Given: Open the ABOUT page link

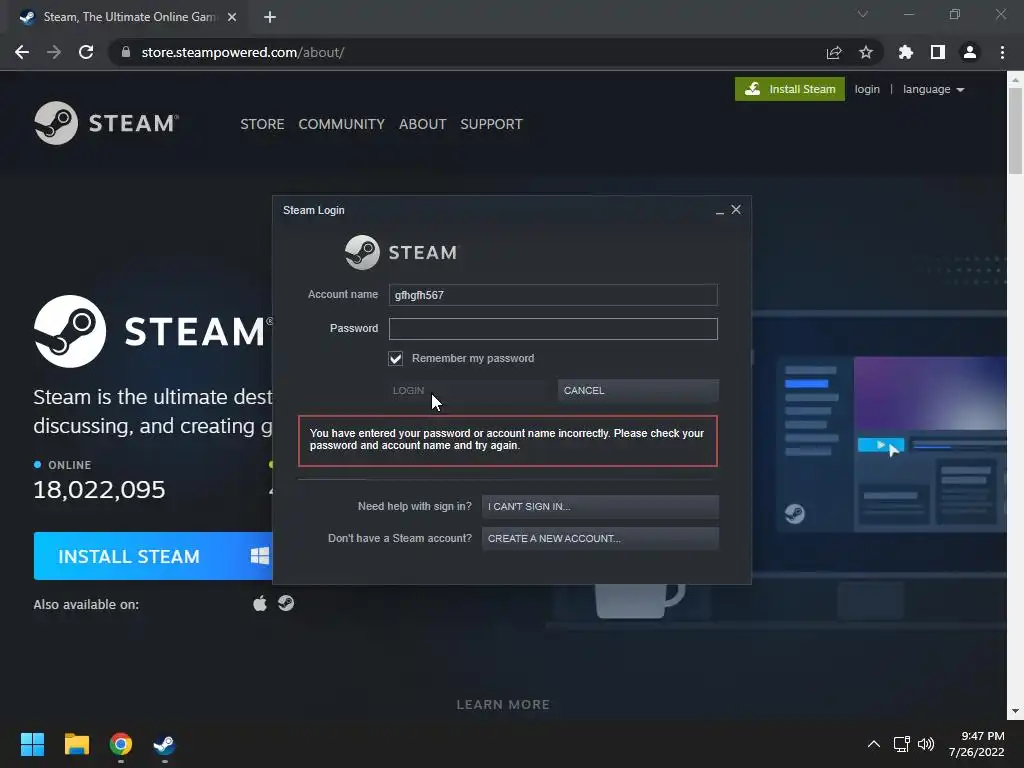Looking at the screenshot, I should click(423, 124).
